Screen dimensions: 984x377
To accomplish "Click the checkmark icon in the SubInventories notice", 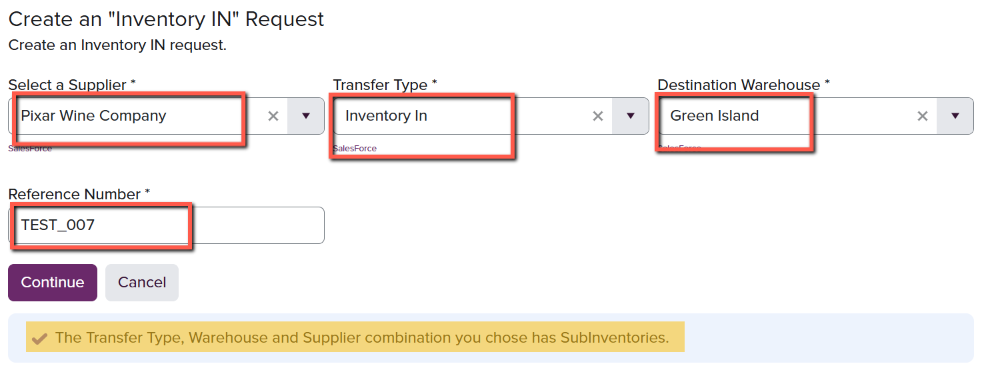I will [40, 339].
